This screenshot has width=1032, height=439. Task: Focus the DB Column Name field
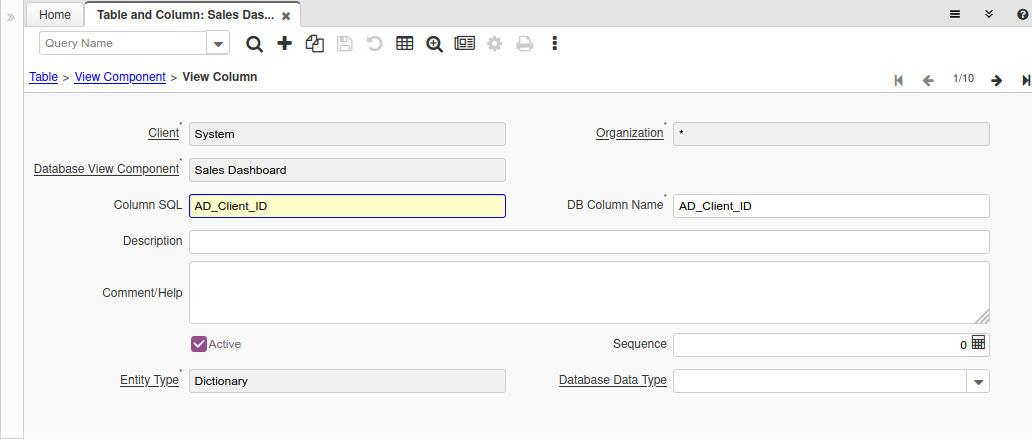click(831, 206)
